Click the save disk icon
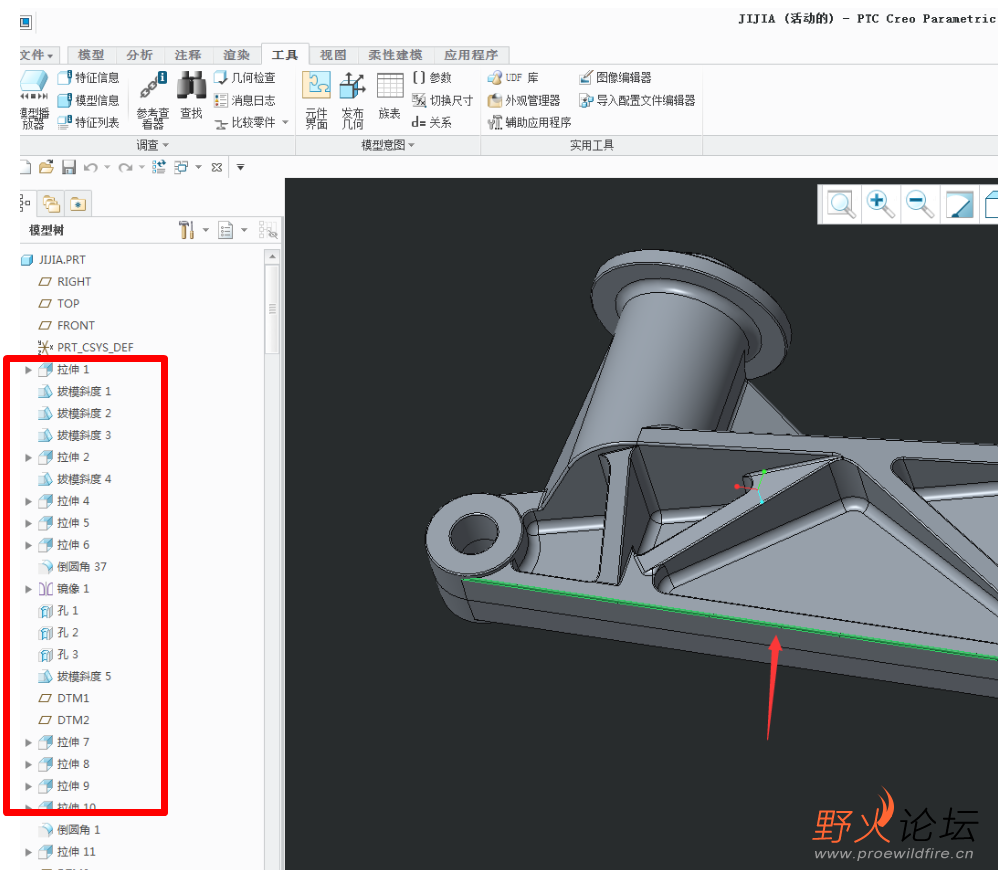 pos(69,167)
